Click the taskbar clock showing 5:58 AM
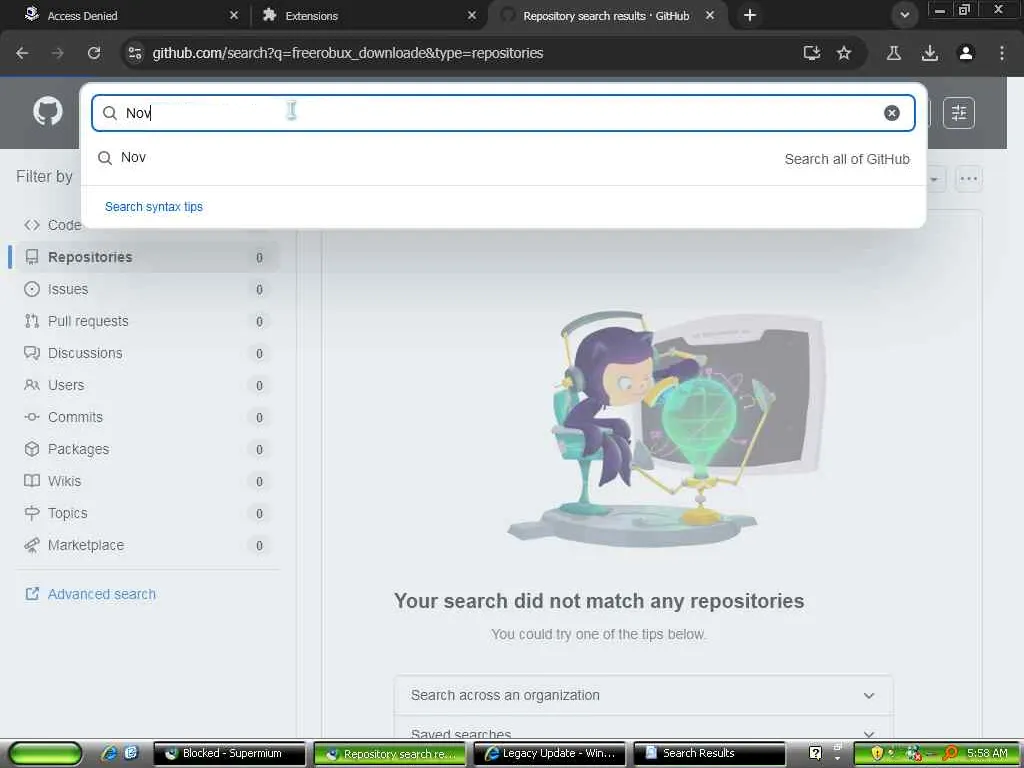 (x=987, y=754)
